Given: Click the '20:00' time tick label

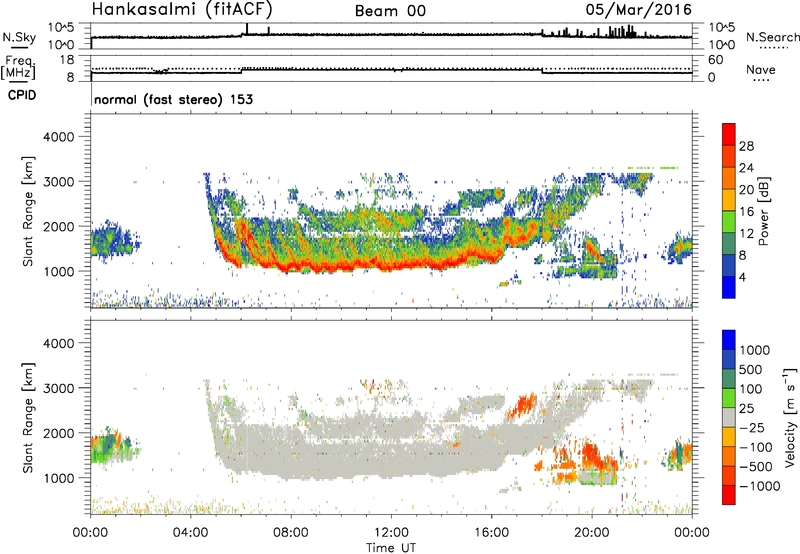Looking at the screenshot, I should [592, 533].
